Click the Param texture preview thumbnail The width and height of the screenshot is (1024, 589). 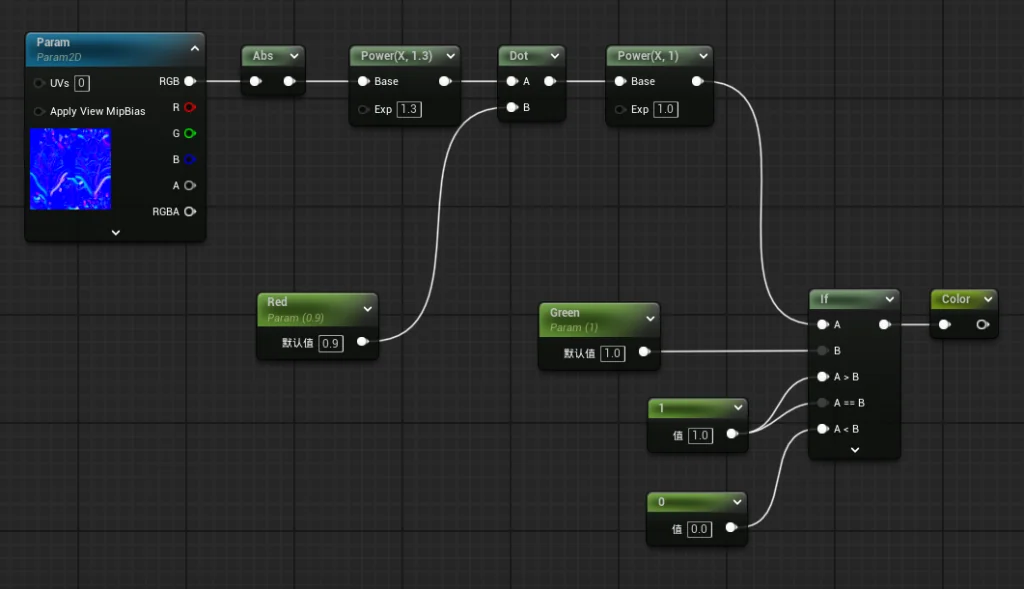click(x=71, y=169)
